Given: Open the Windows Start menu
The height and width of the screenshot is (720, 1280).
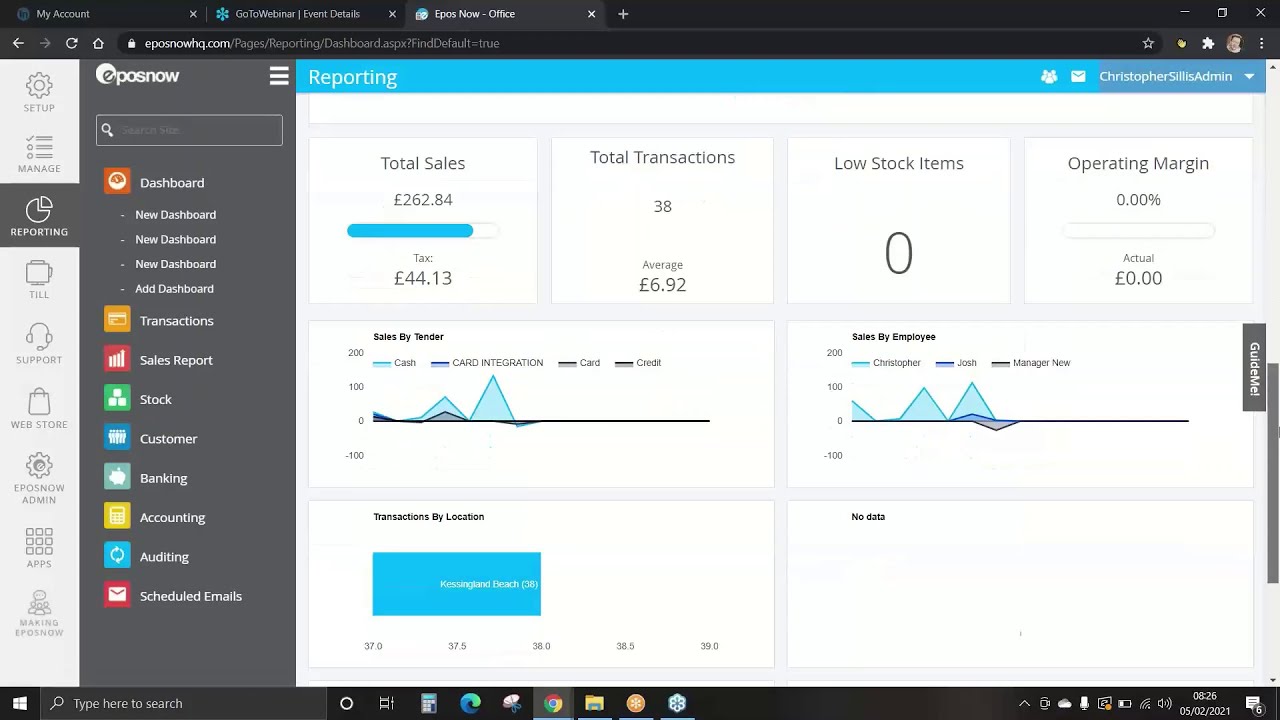Looking at the screenshot, I should click(x=19, y=703).
